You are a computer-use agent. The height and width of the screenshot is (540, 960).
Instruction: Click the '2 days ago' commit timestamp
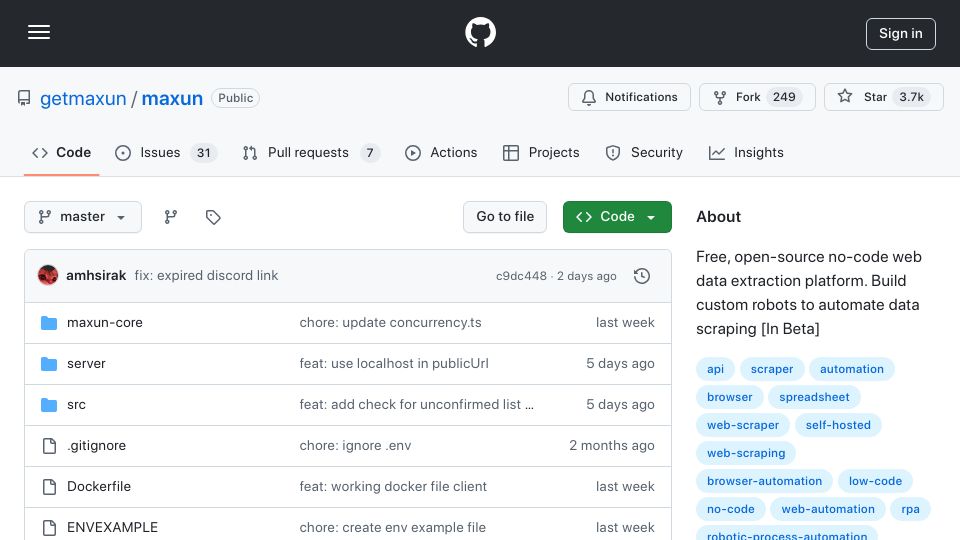click(x=586, y=276)
